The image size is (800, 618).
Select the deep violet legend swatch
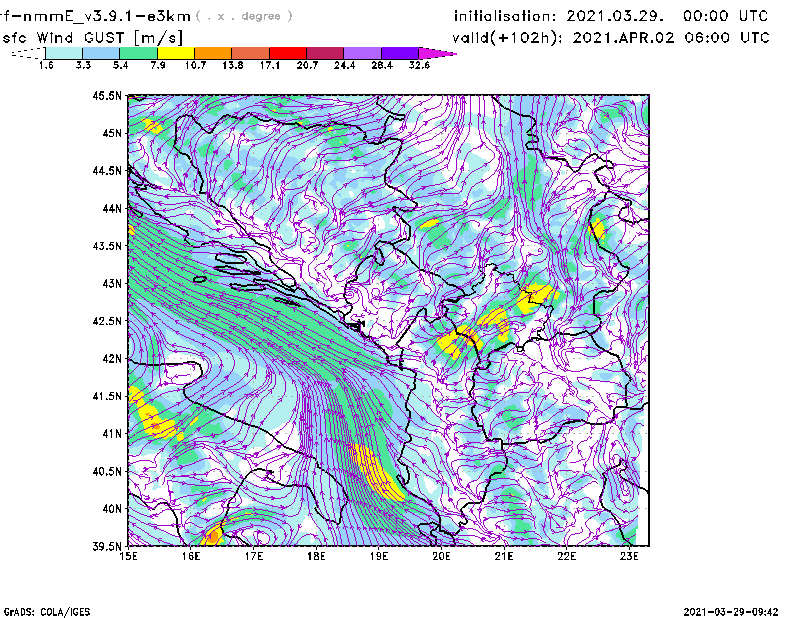click(x=400, y=53)
